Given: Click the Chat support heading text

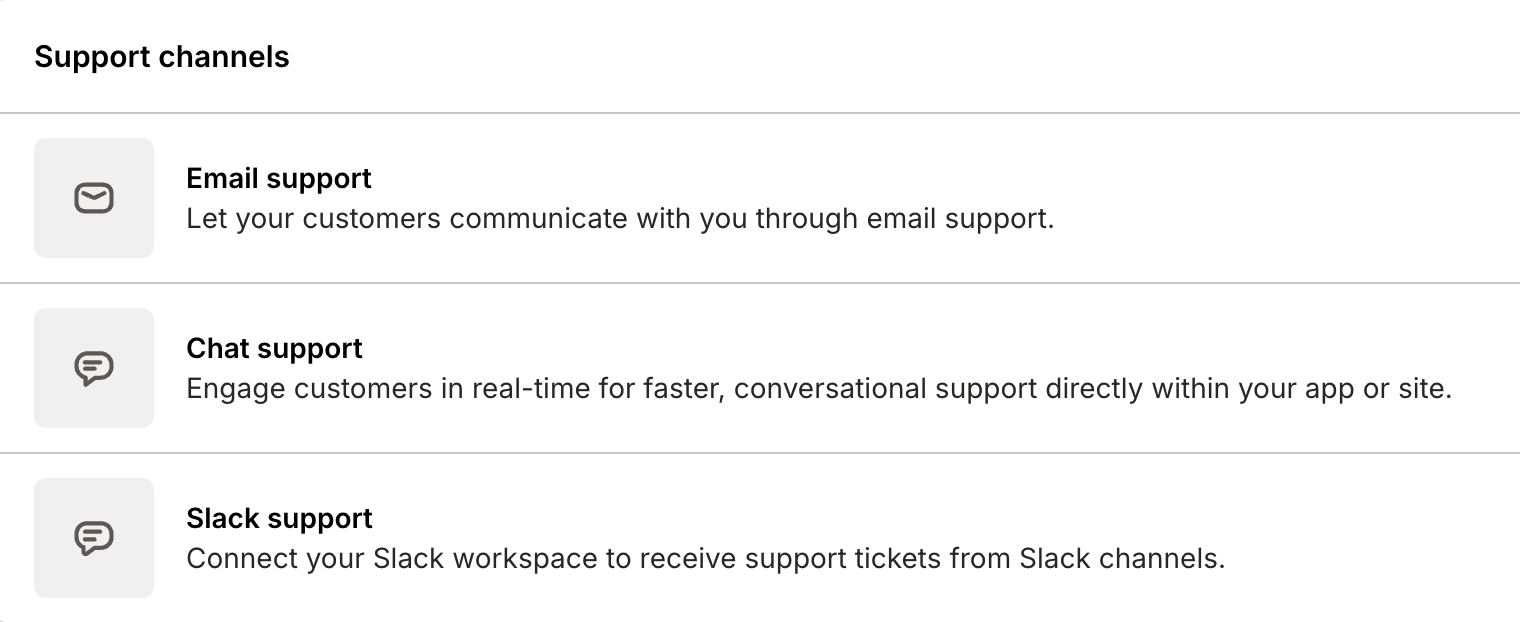Looking at the screenshot, I should point(274,348).
